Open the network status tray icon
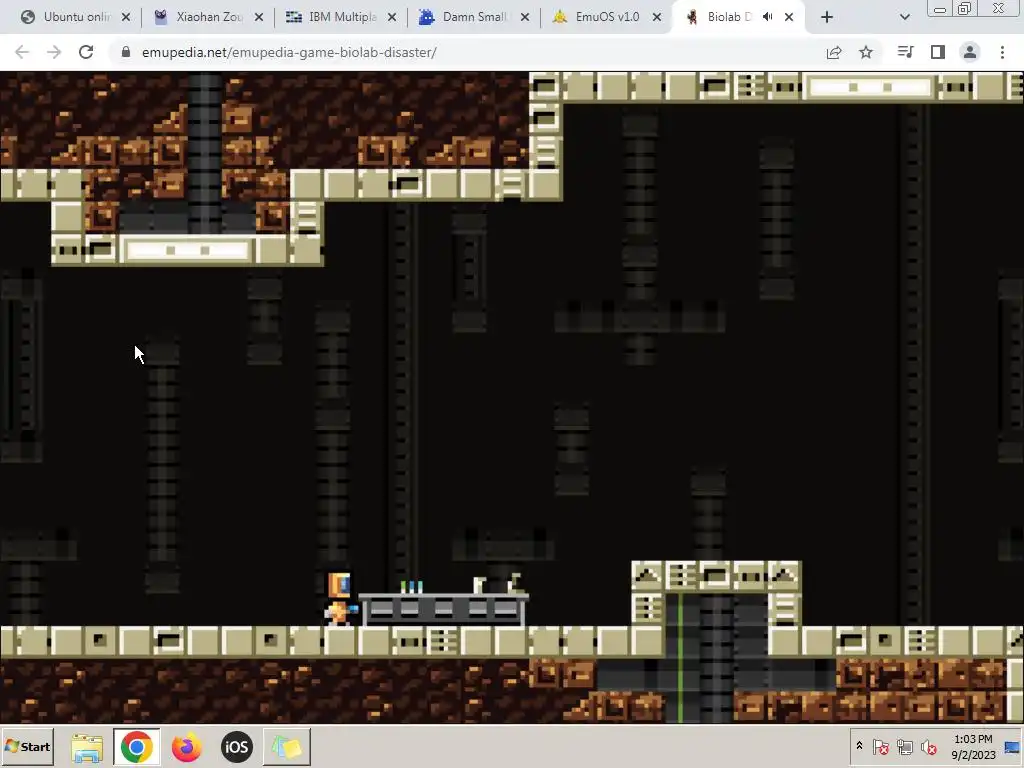Image resolution: width=1024 pixels, height=768 pixels. click(x=904, y=746)
